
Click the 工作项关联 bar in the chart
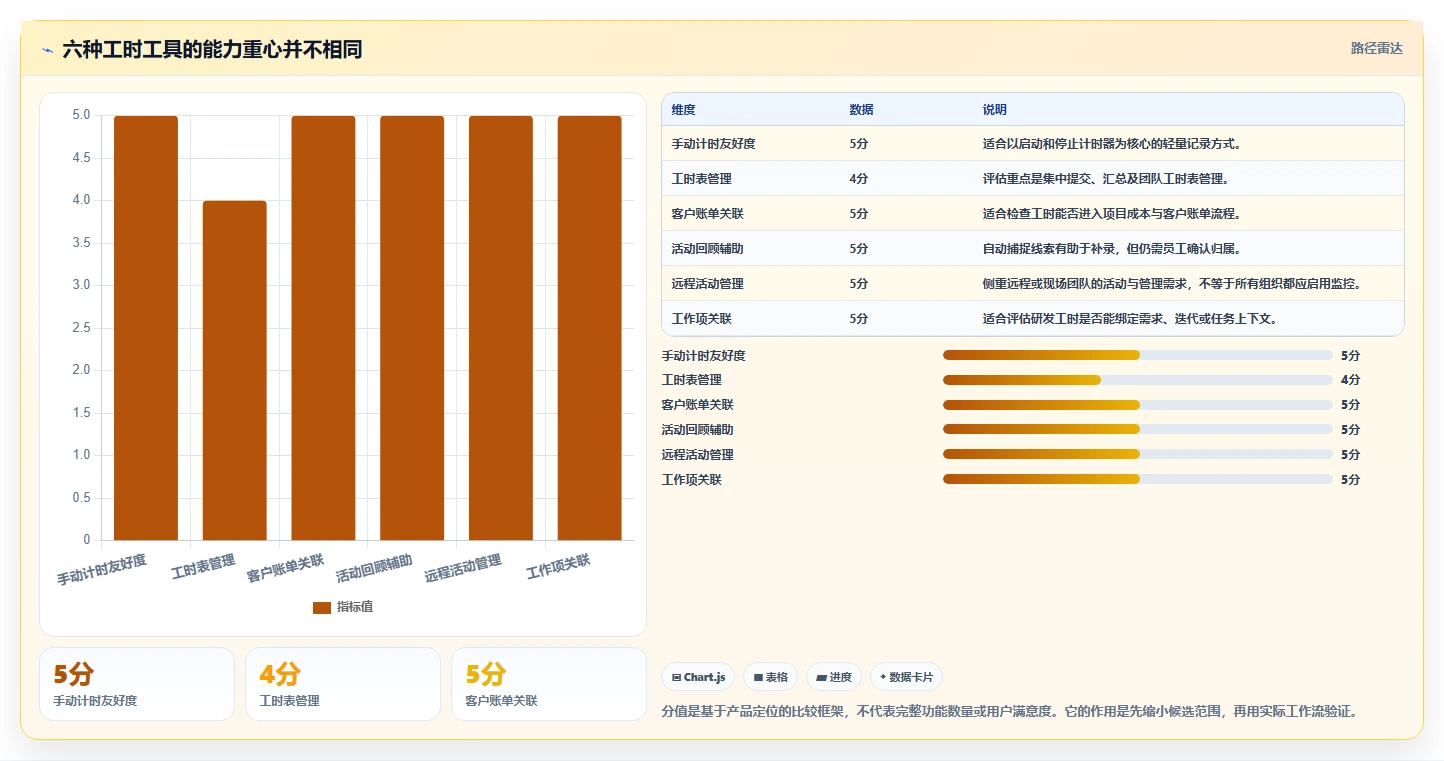coord(590,328)
